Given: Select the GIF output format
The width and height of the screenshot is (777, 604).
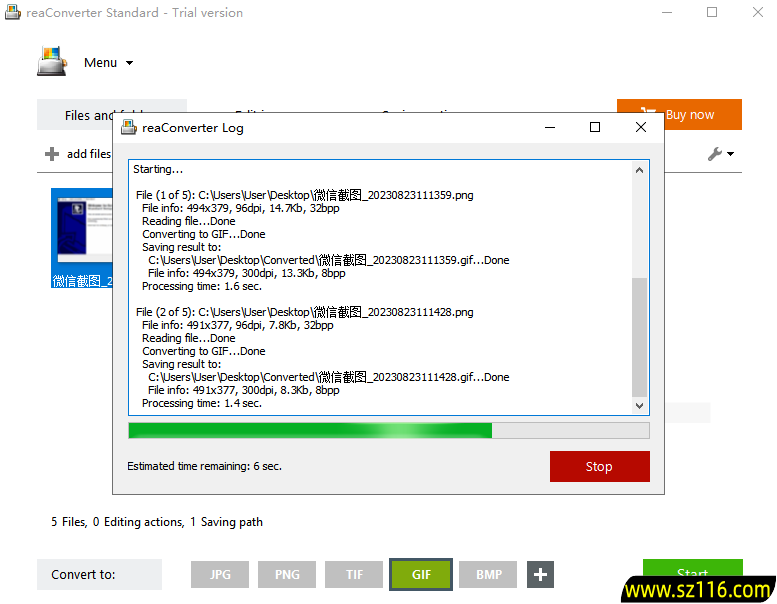Looking at the screenshot, I should (421, 574).
